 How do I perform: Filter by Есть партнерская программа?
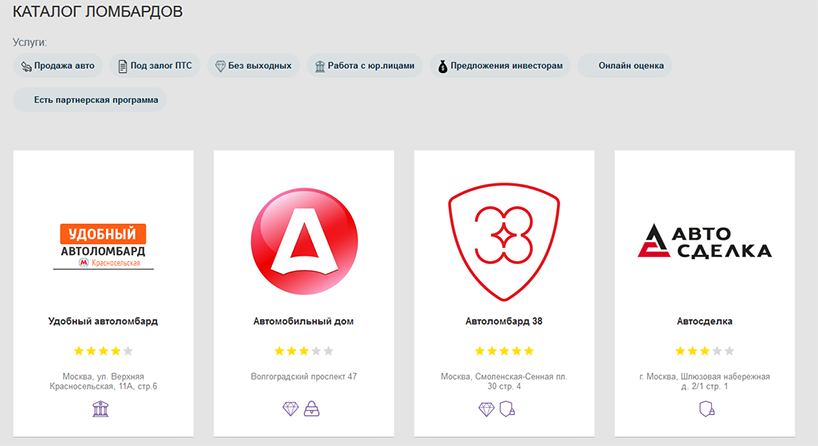click(90, 100)
